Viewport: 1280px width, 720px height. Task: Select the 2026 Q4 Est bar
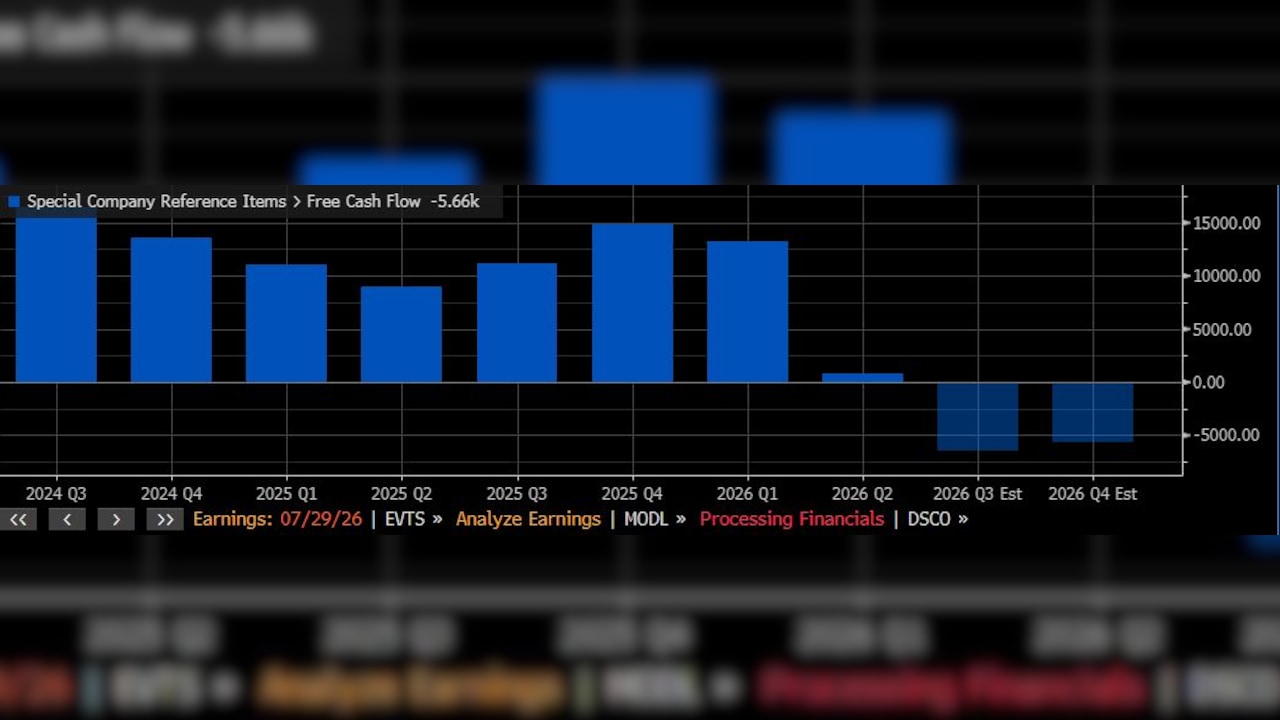tap(1093, 412)
